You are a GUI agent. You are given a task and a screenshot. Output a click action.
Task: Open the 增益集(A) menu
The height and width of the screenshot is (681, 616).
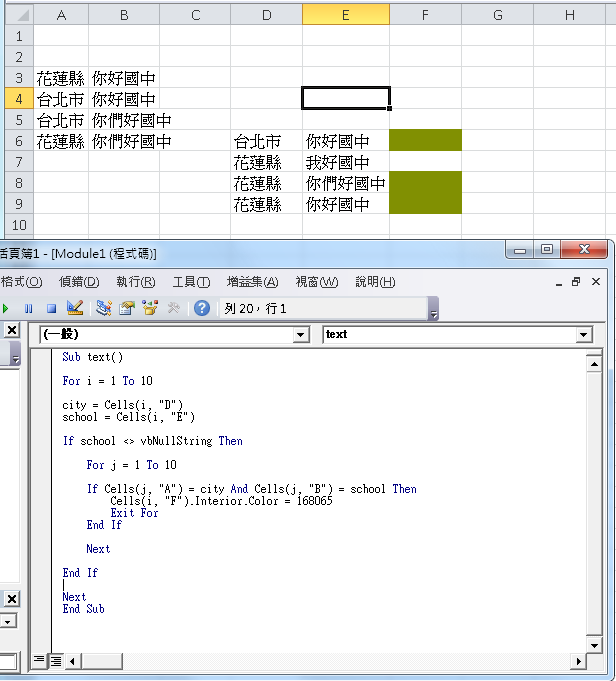tap(252, 282)
